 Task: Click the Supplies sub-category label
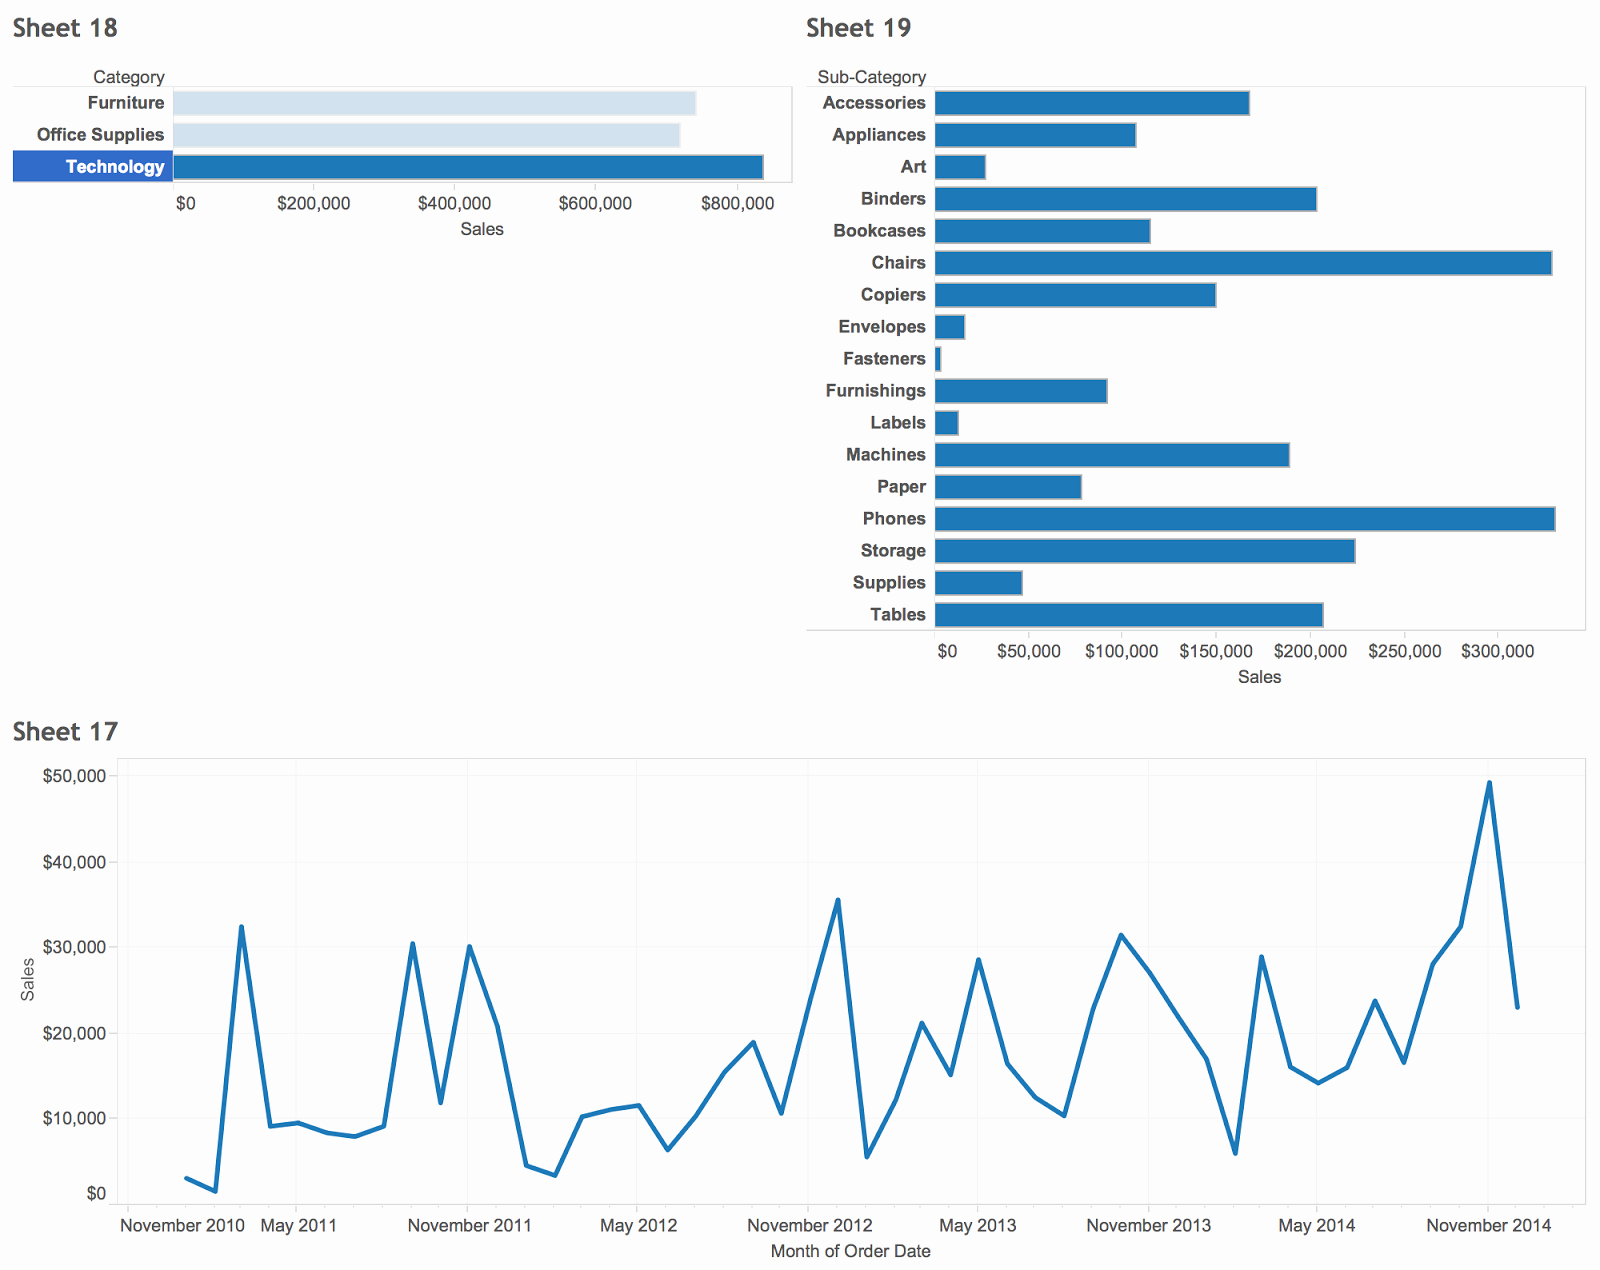coord(888,582)
